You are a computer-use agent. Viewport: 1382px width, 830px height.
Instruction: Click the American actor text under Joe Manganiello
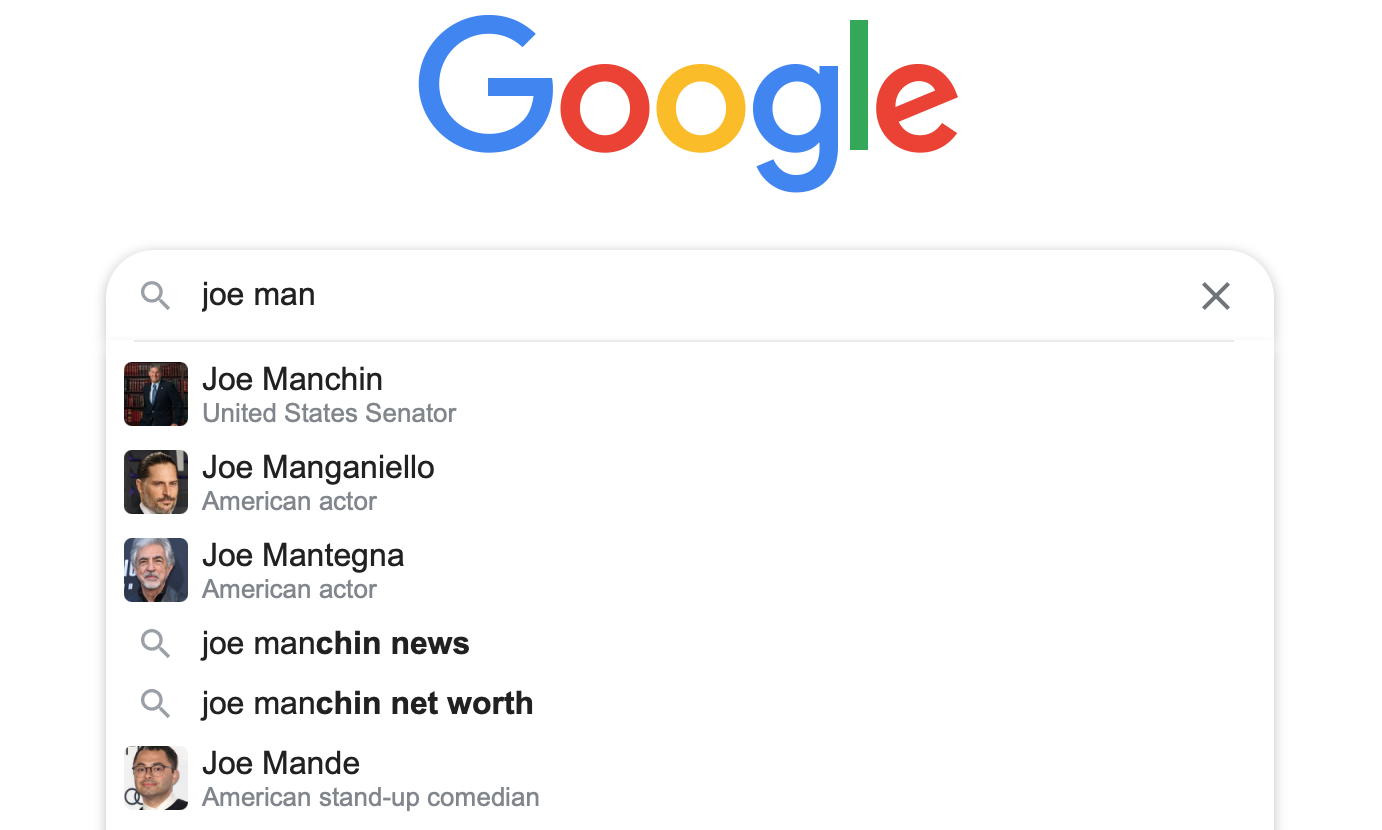(289, 501)
